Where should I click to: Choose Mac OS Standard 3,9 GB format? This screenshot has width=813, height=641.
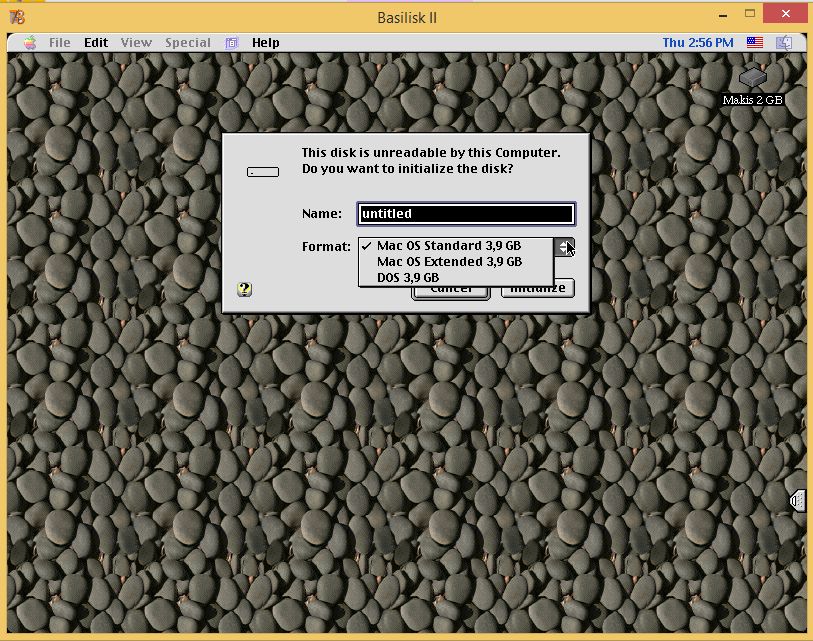456,245
